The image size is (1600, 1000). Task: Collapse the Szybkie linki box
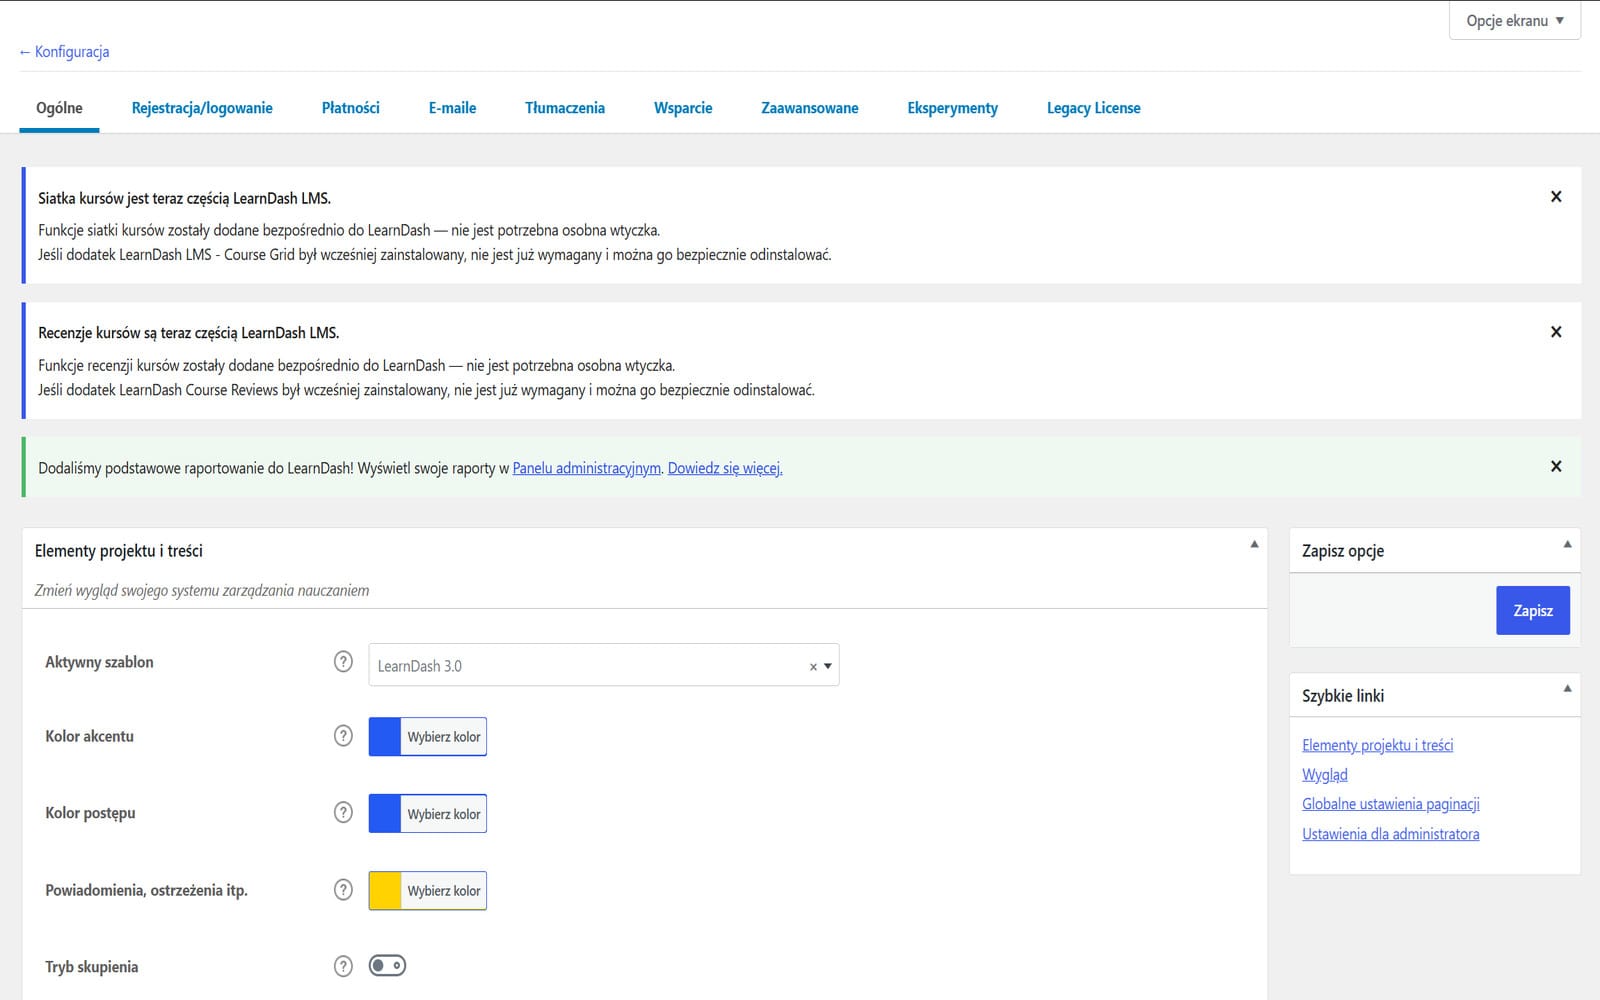click(x=1567, y=689)
